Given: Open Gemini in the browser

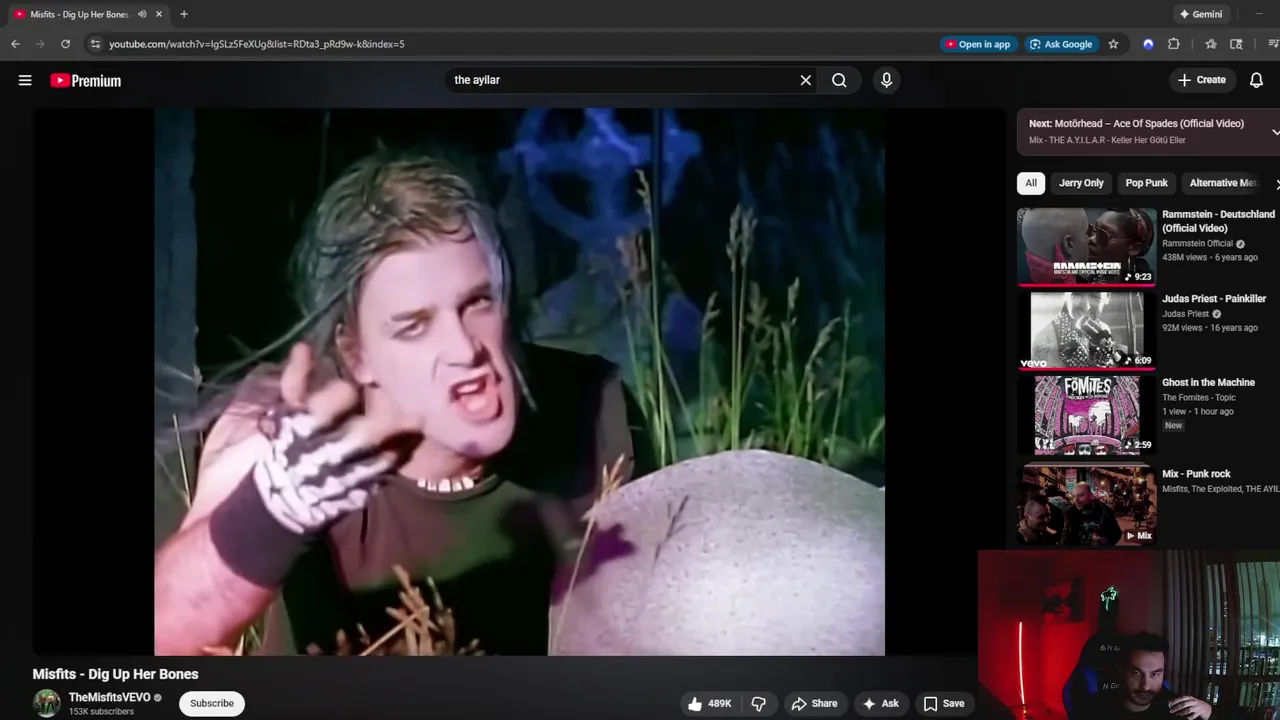Looking at the screenshot, I should (1201, 14).
